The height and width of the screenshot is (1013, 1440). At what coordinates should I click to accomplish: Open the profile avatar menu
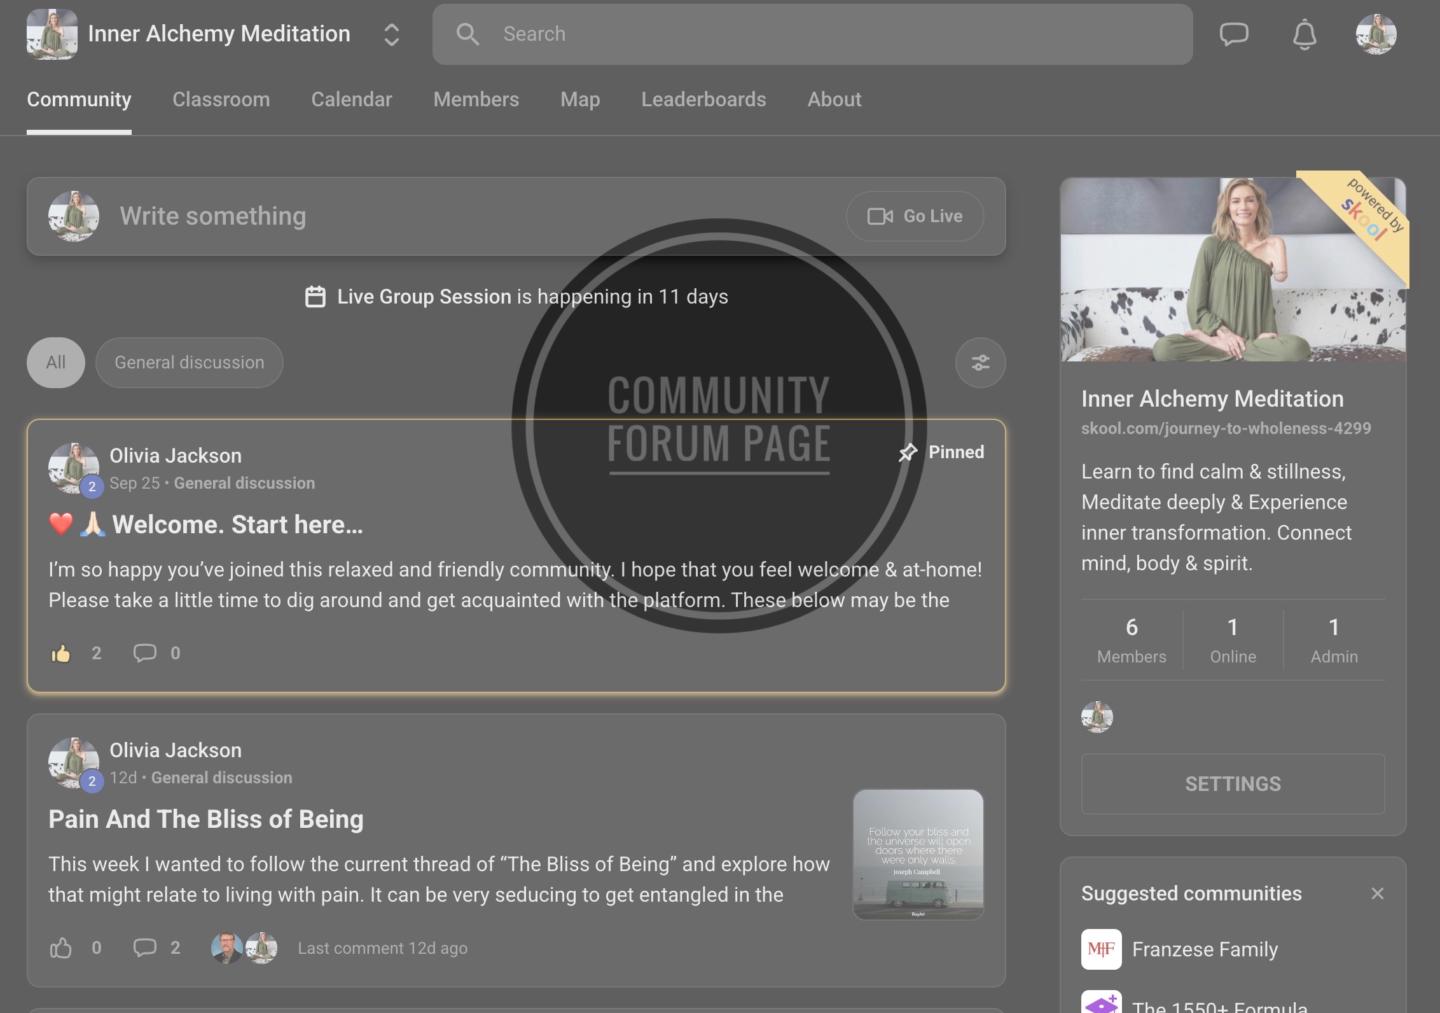1375,35
